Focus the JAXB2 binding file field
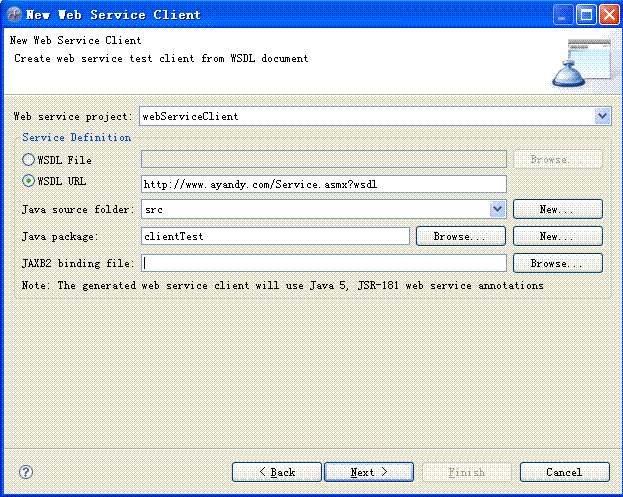This screenshot has height=497, width=623. 324,263
